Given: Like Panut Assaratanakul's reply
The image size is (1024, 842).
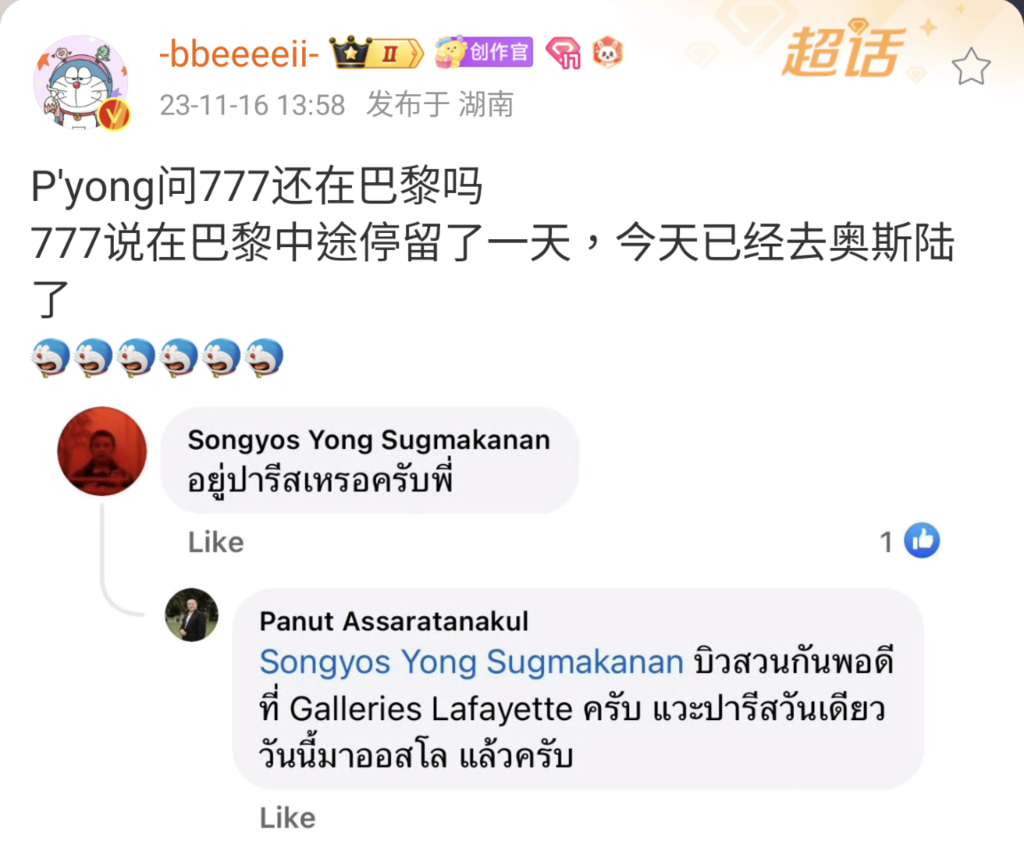Looking at the screenshot, I should tap(287, 818).
